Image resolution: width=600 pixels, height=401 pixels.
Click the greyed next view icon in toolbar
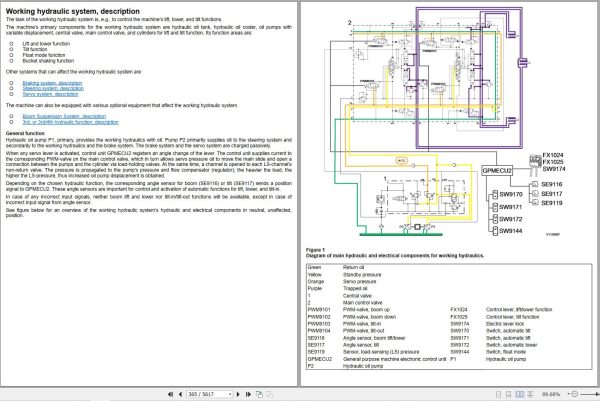pyautogui.click(x=269, y=394)
